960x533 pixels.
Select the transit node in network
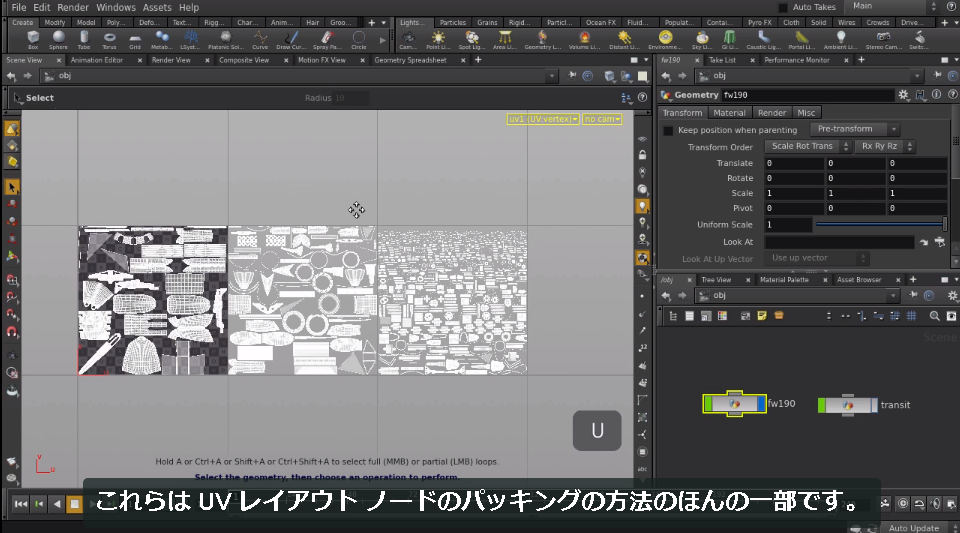847,405
